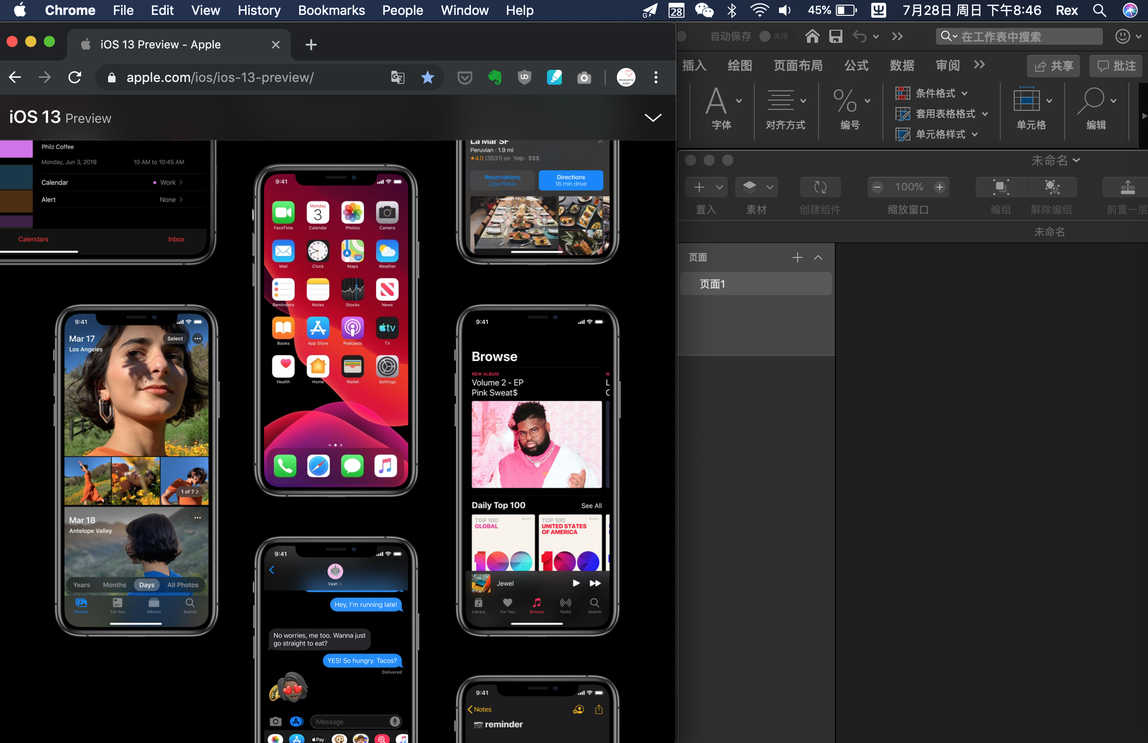This screenshot has height=743, width=1148.
Task: Undo last action in Excel
Action: point(860,36)
